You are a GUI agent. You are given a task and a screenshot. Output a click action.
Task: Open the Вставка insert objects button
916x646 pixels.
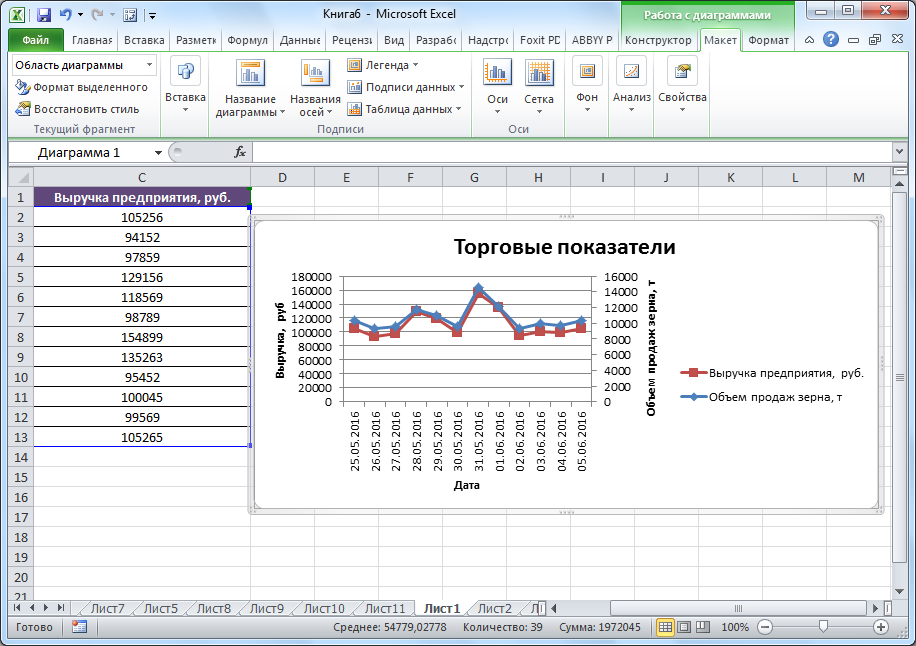185,84
